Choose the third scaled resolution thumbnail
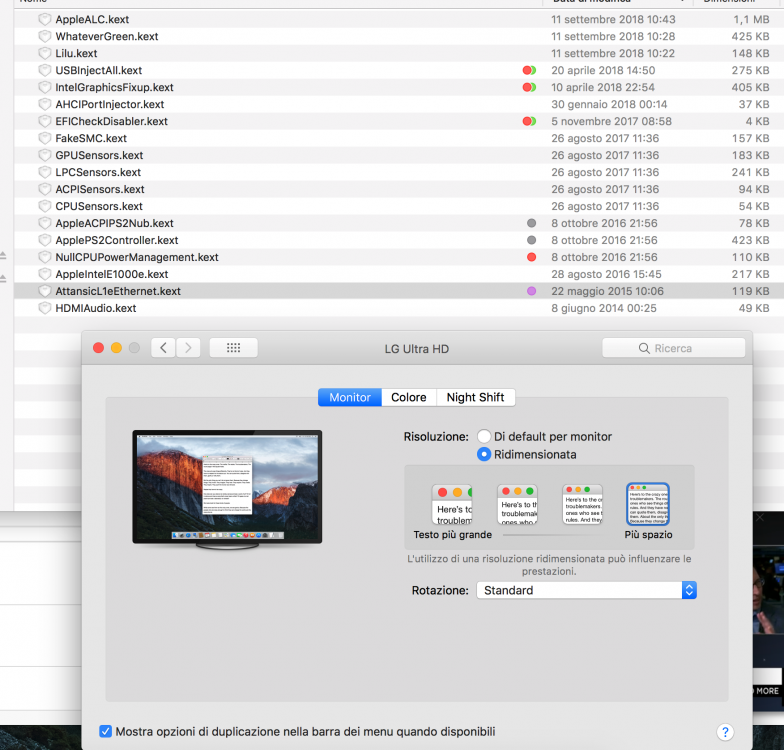784x750 pixels. 582,504
